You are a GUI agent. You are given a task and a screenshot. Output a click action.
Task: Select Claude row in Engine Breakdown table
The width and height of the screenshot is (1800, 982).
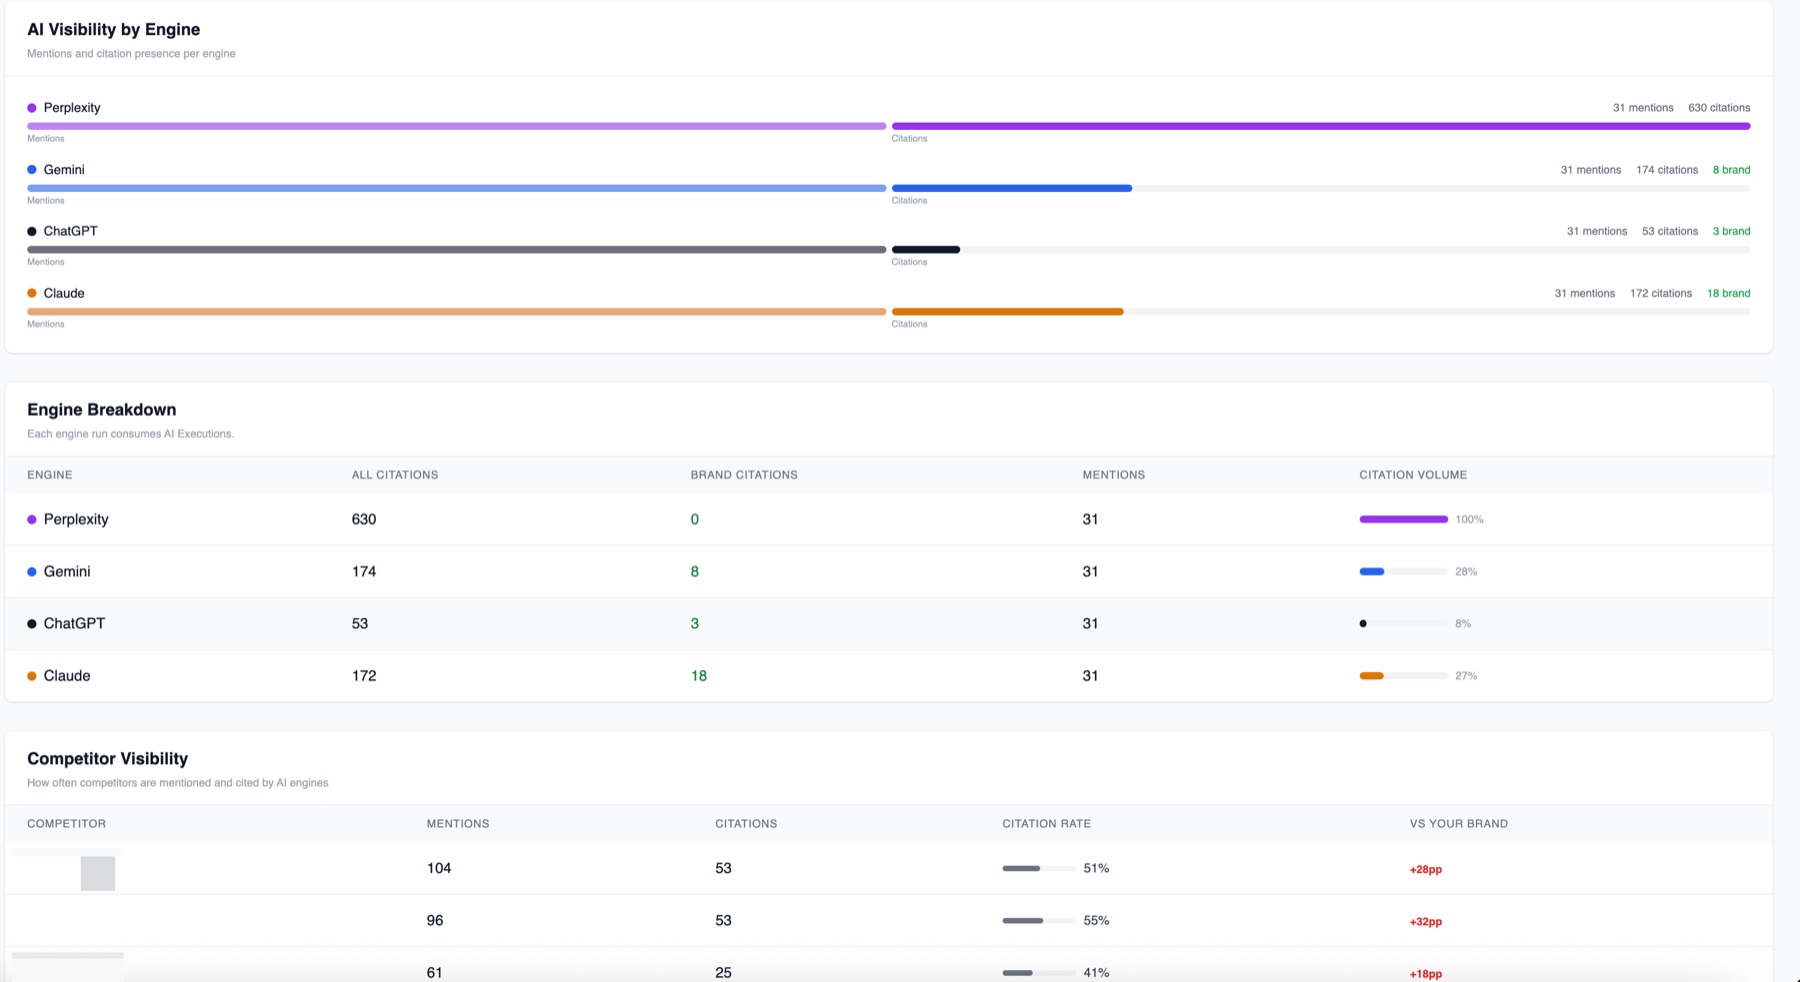(889, 676)
